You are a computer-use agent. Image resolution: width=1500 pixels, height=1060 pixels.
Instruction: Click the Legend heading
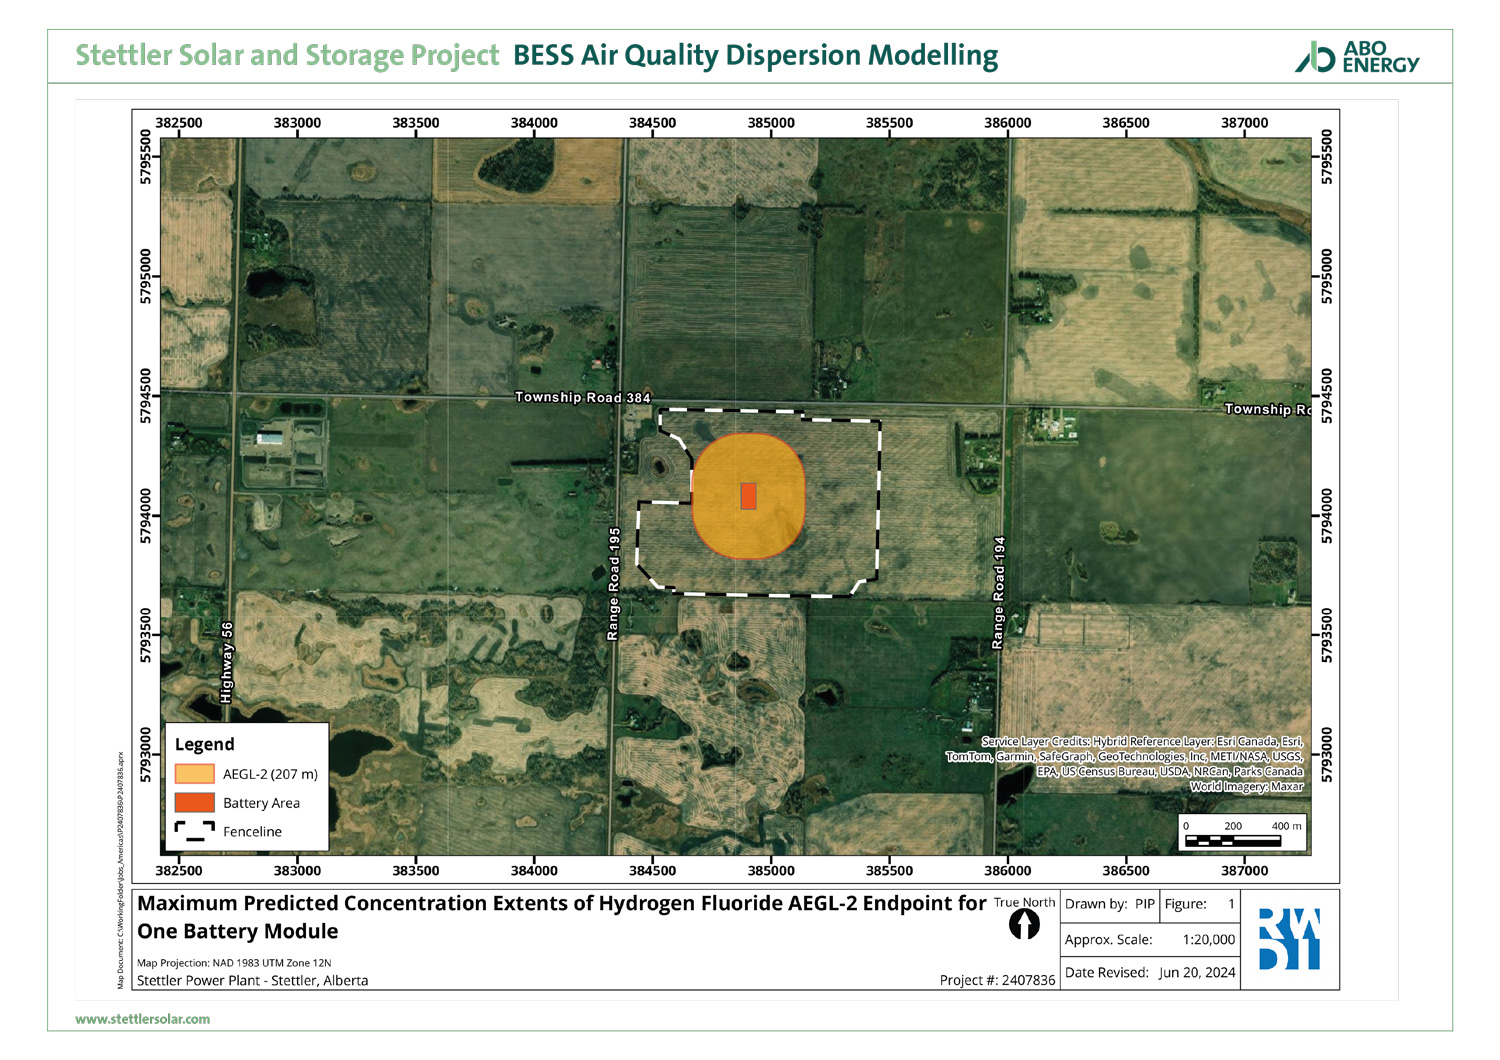click(x=204, y=745)
